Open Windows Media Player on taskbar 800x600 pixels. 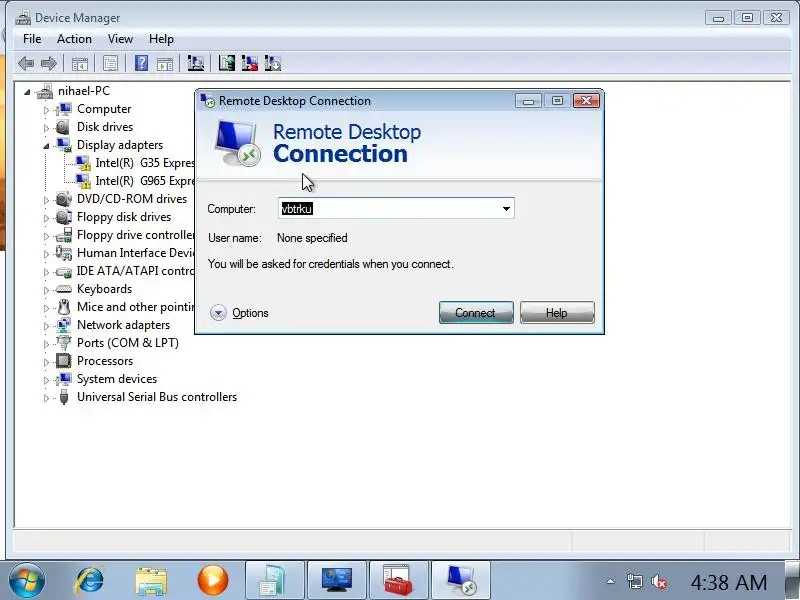(x=213, y=581)
